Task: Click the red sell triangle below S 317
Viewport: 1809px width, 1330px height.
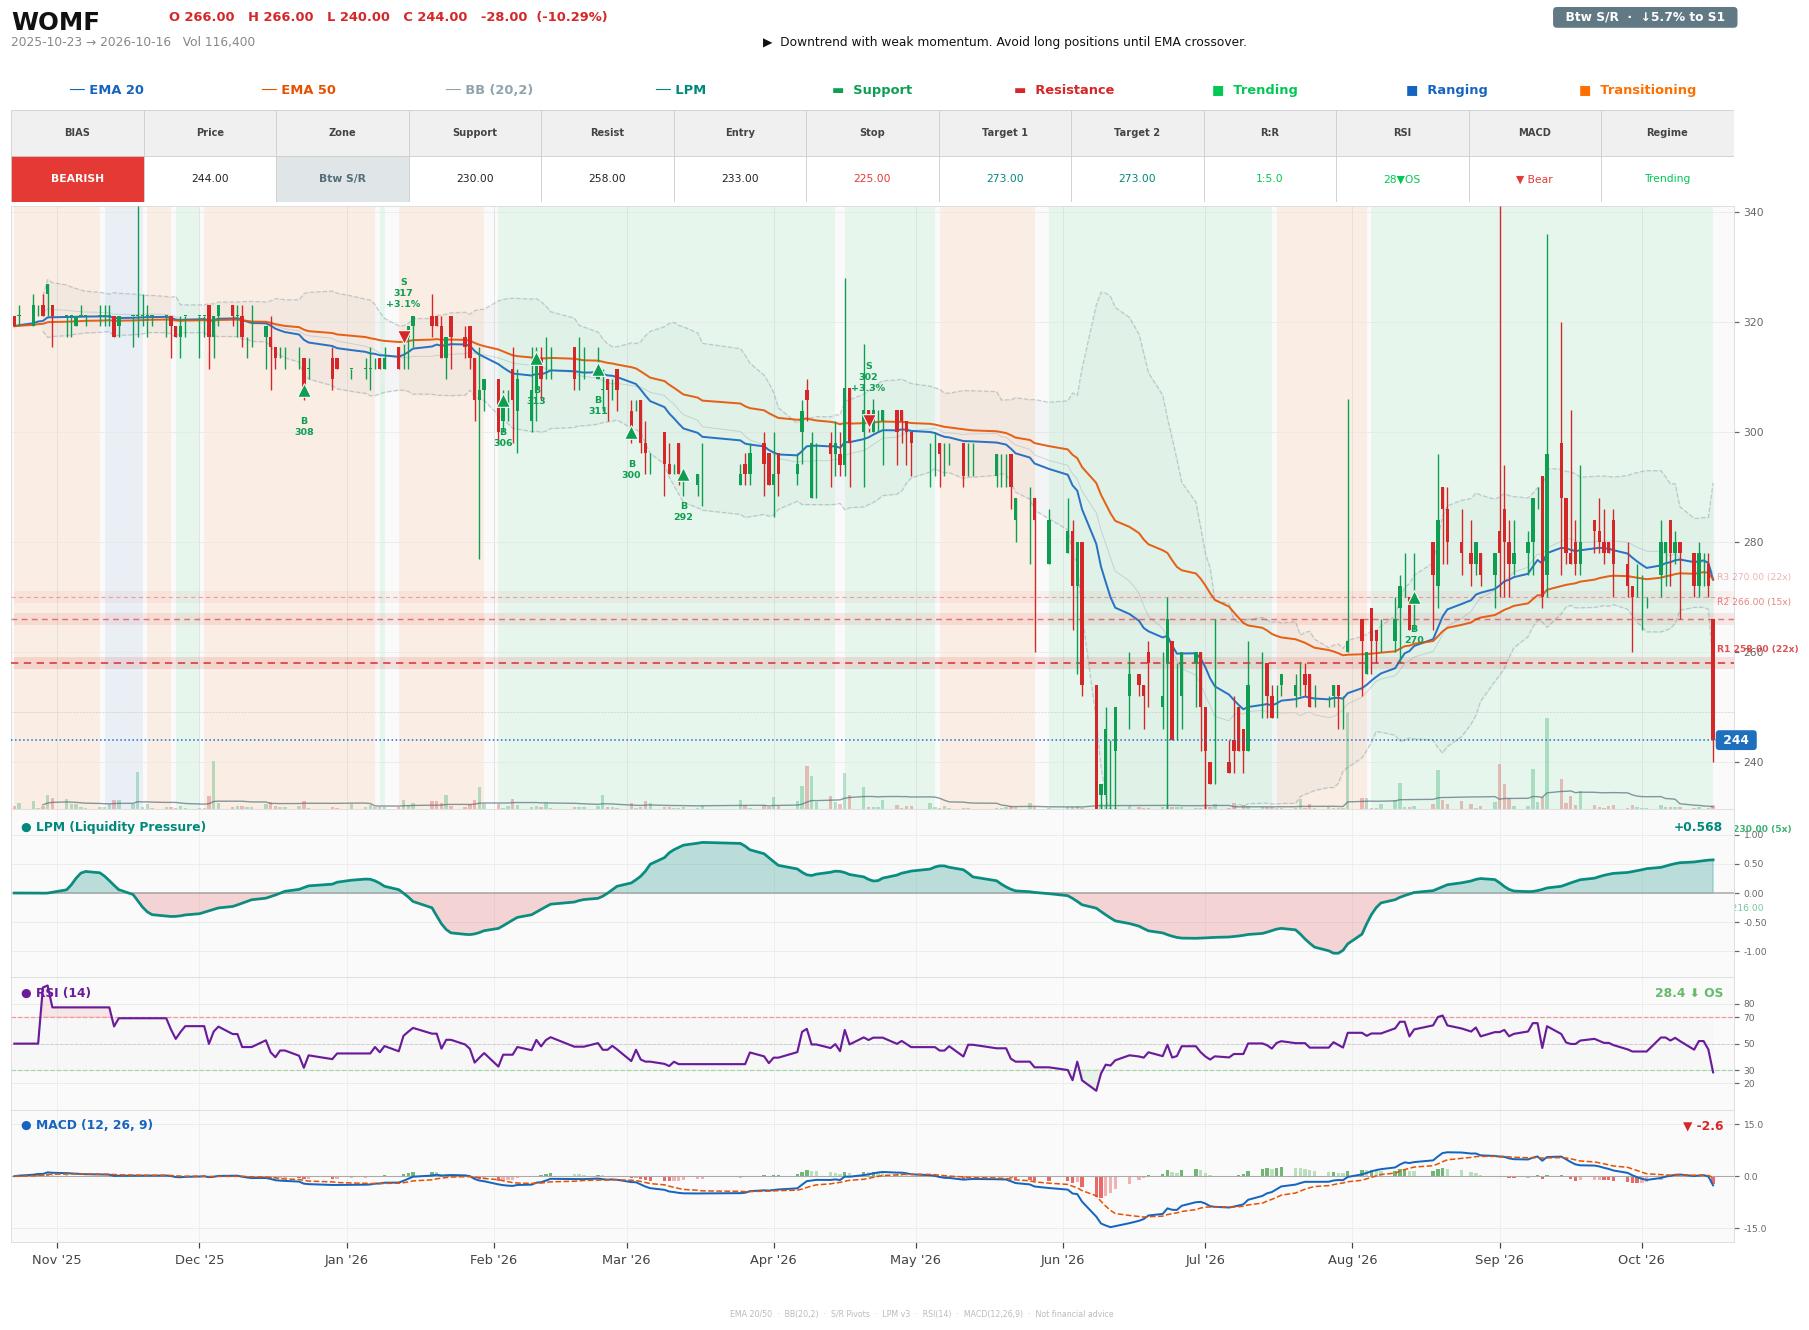Action: pyautogui.click(x=404, y=337)
